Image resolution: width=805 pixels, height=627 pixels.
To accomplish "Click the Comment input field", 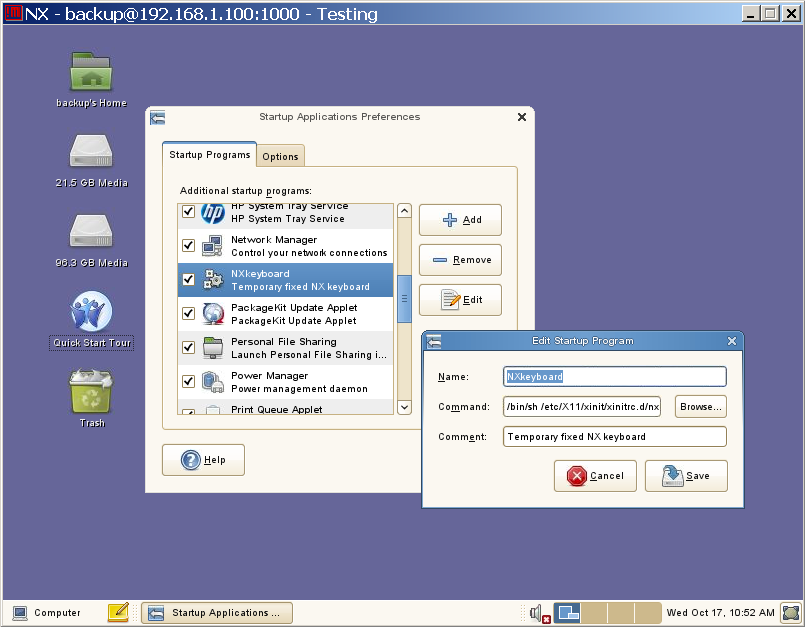I will pyautogui.click(x=615, y=437).
